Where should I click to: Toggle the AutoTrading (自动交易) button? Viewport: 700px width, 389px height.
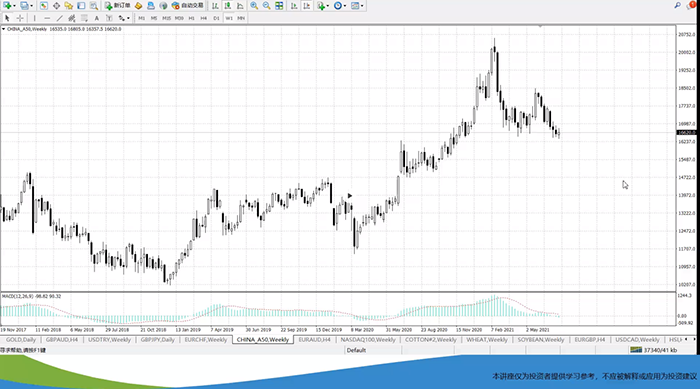coord(188,6)
